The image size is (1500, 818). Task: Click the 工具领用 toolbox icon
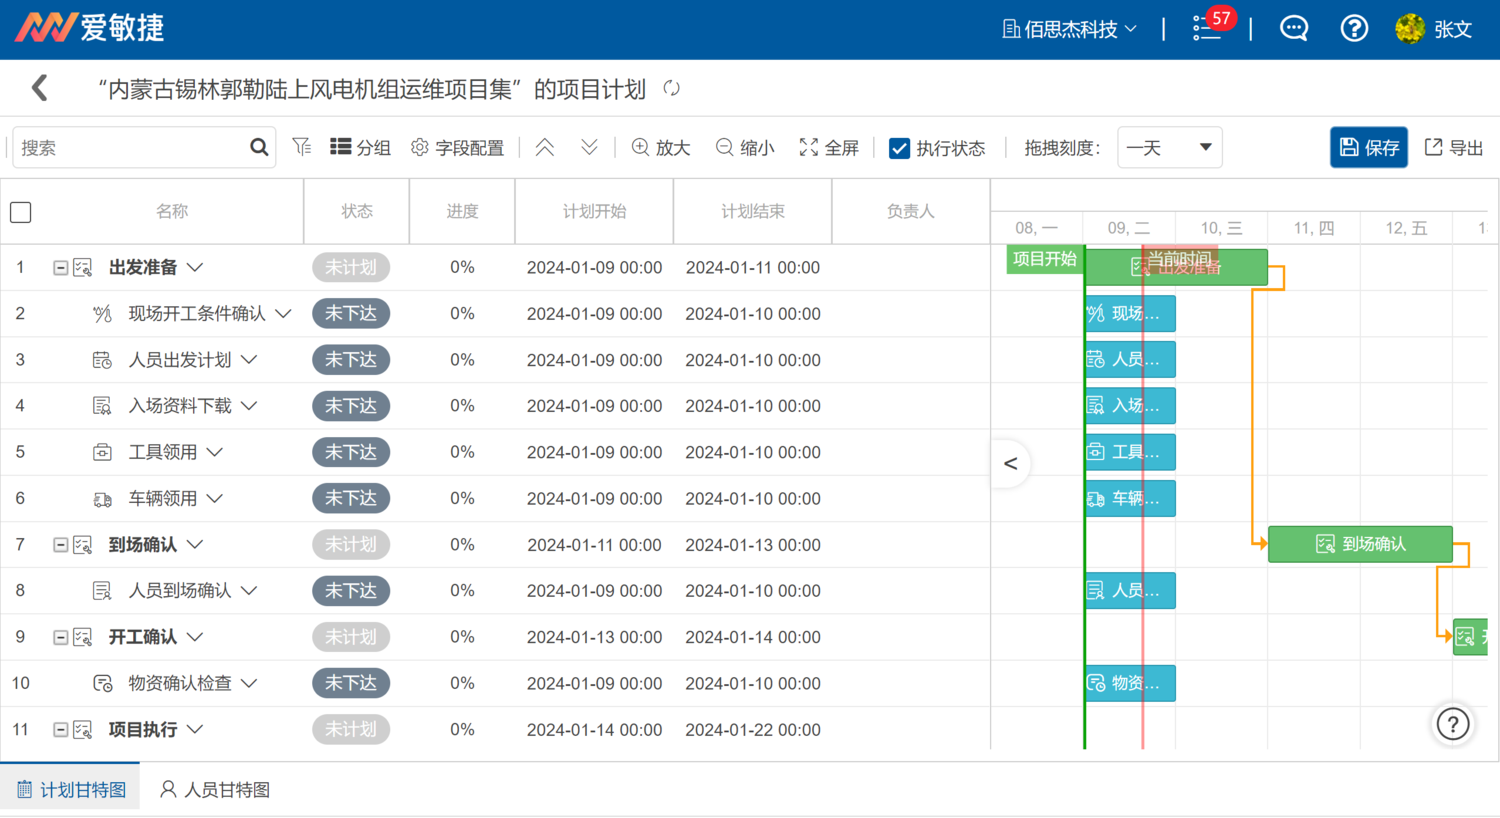[102, 452]
